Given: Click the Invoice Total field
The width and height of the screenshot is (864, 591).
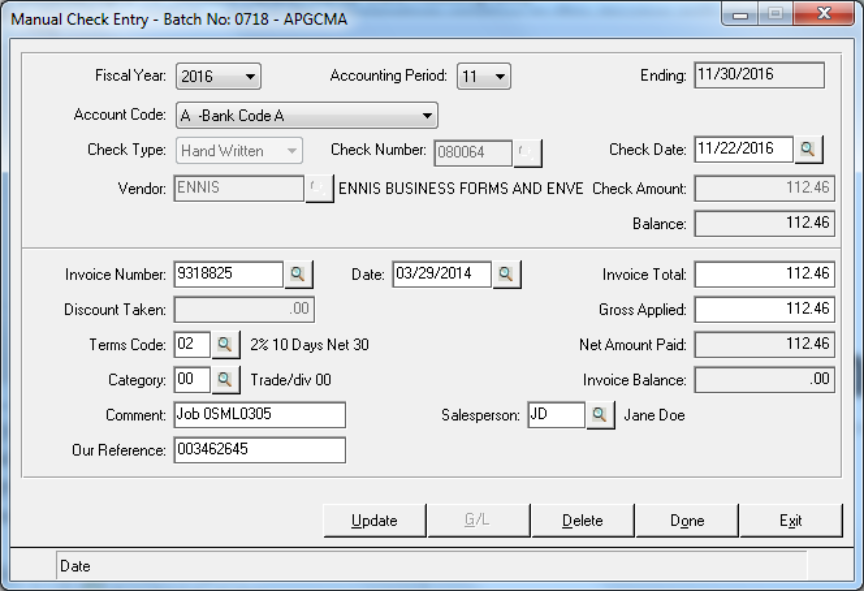Looking at the screenshot, I should (764, 274).
